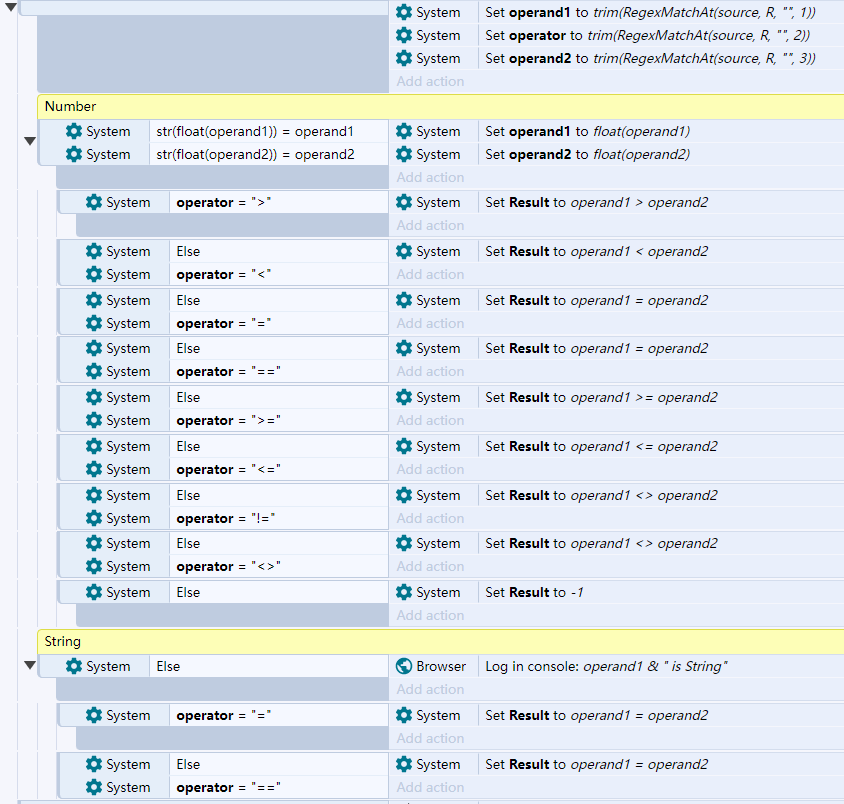844x804 pixels.
Task: Select the Else text above operator = "<"
Action: (x=188, y=251)
